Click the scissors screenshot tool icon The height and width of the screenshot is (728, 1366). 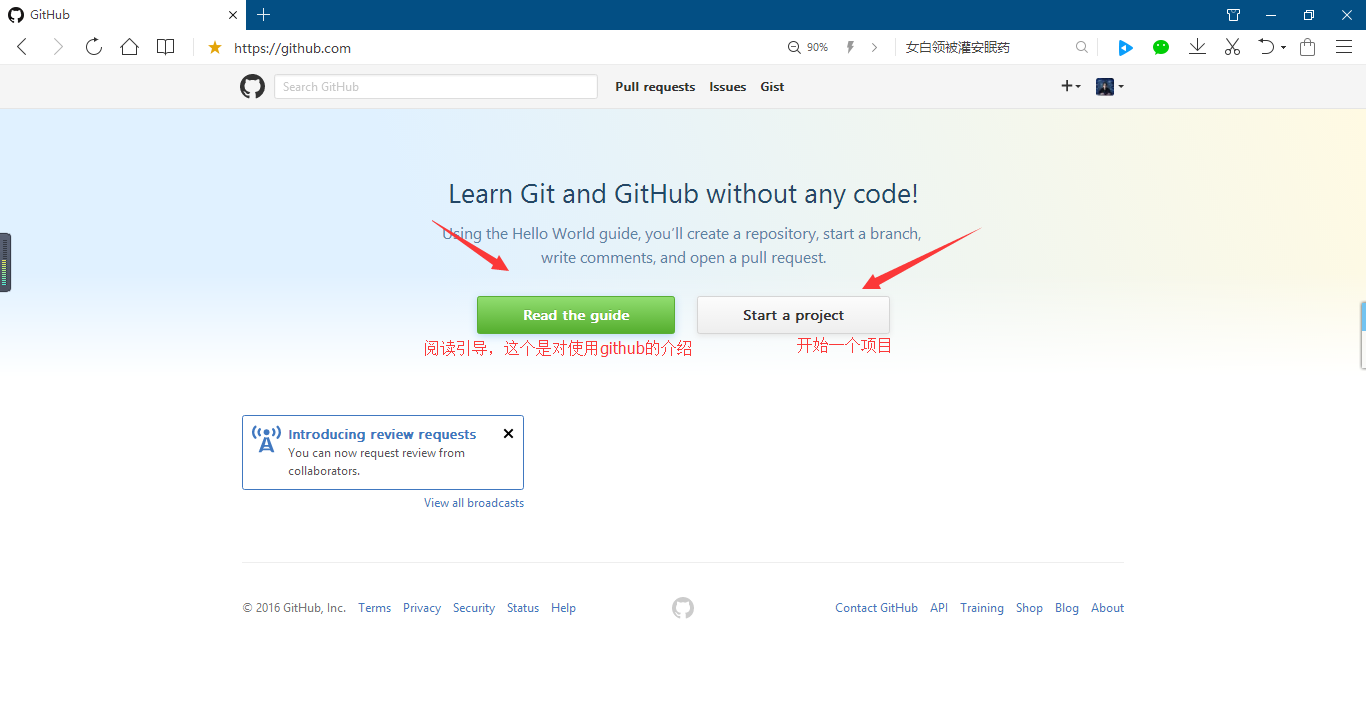(1232, 47)
